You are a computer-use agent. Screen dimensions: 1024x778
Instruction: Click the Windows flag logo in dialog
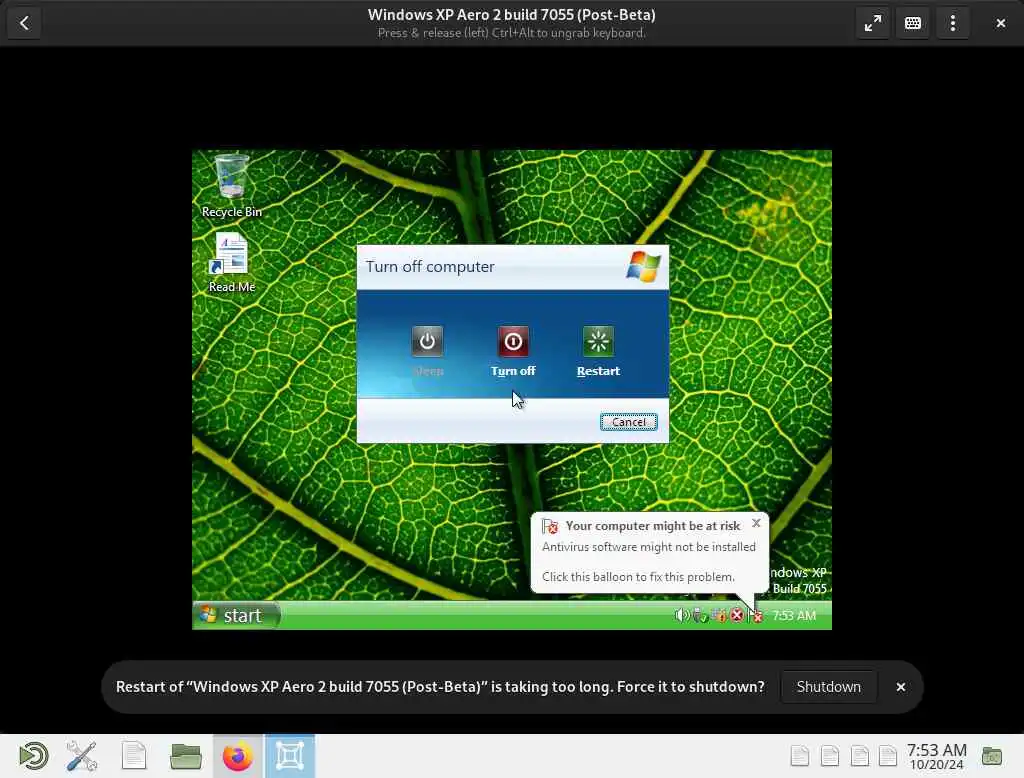(x=643, y=267)
